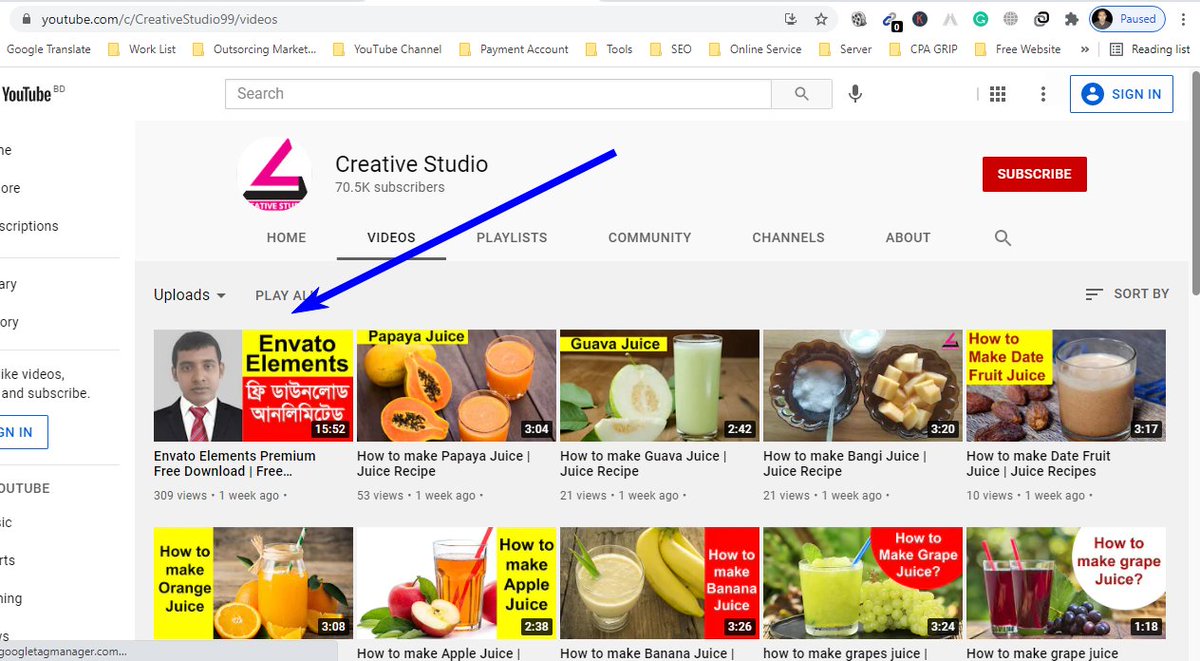The image size is (1200, 661).
Task: Open the Server bookmark folder
Action: click(x=846, y=49)
